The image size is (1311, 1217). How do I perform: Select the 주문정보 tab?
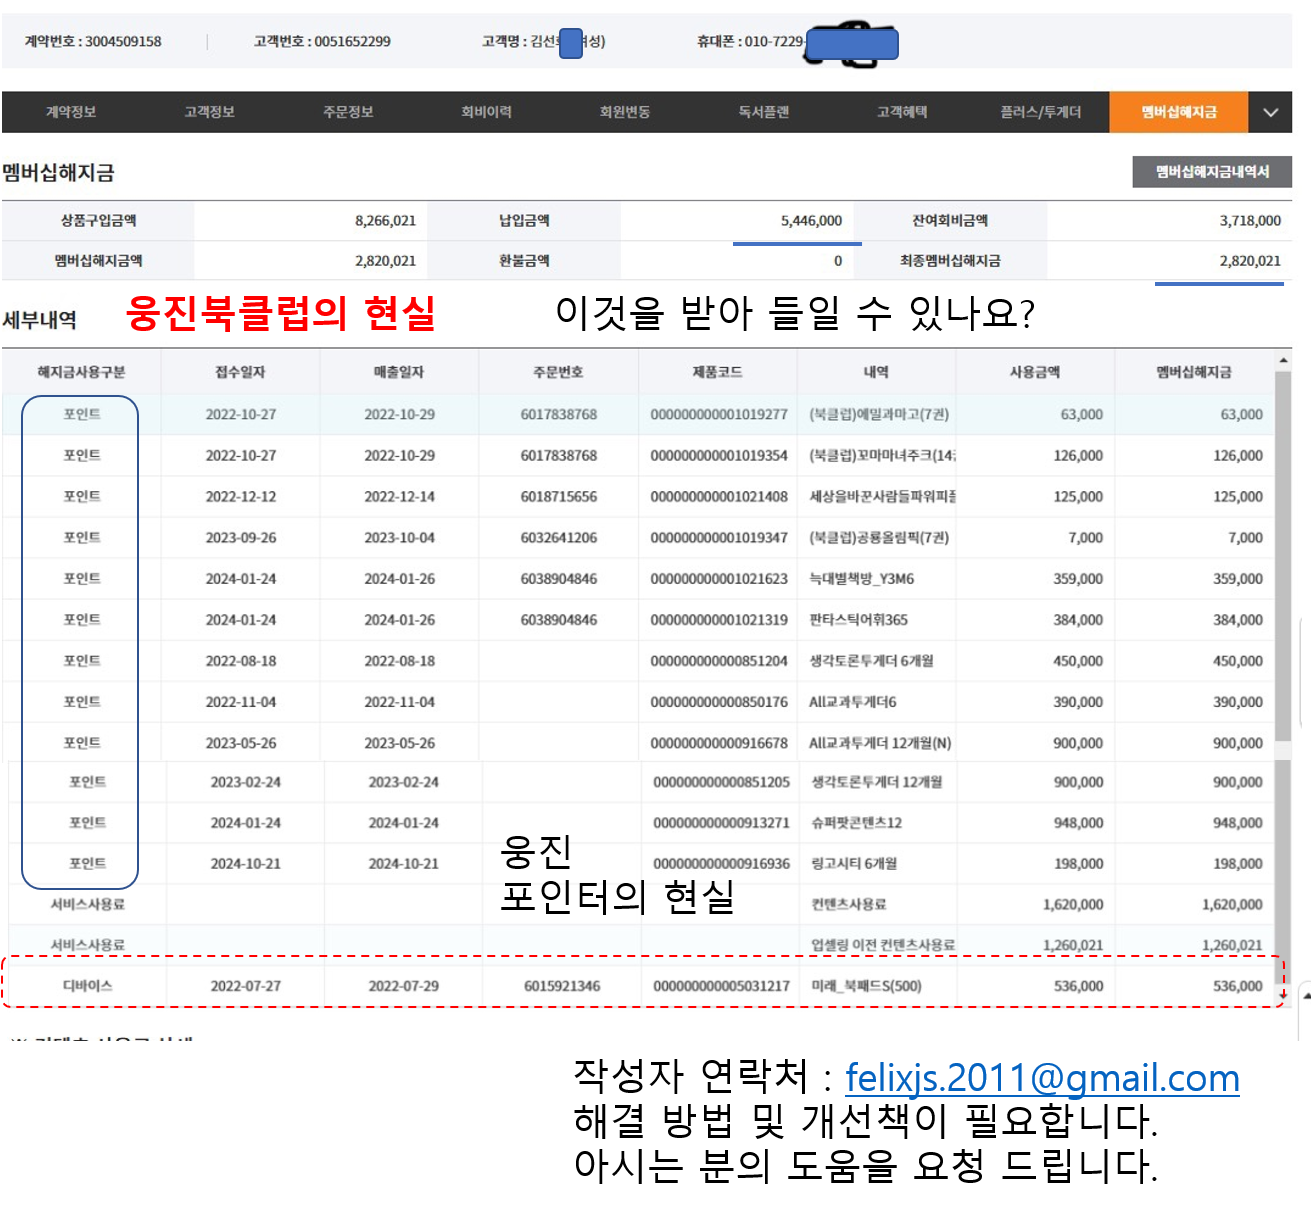coord(348,112)
